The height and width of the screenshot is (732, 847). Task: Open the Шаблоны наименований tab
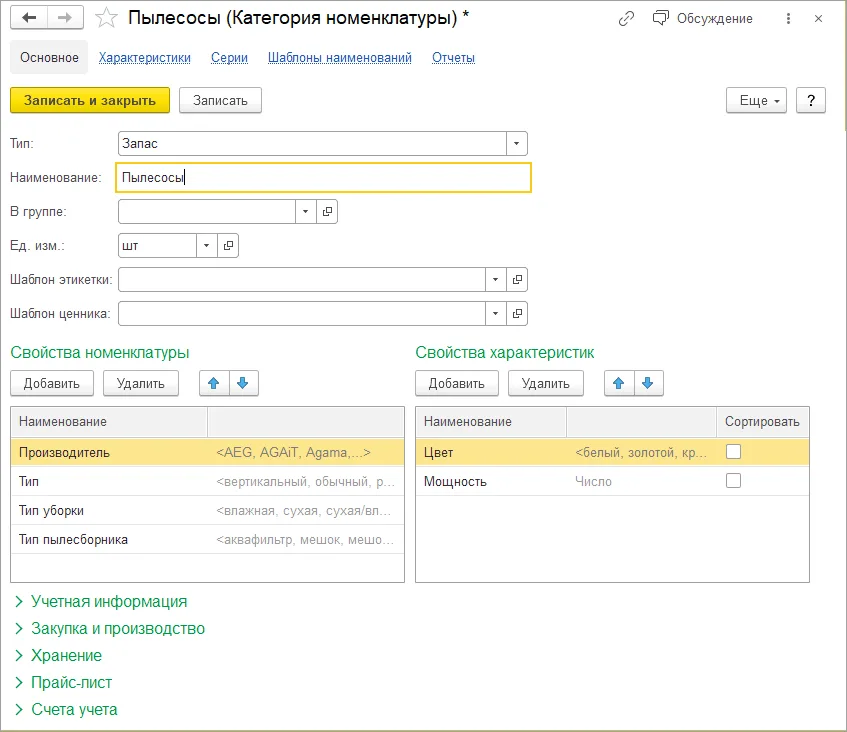point(340,57)
